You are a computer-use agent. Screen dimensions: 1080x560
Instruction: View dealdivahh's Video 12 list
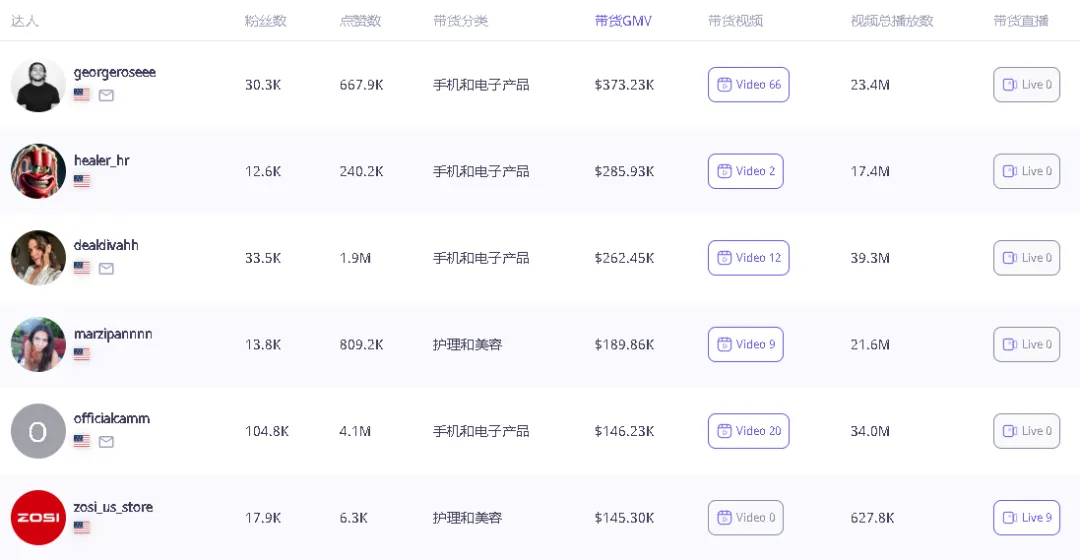(748, 258)
